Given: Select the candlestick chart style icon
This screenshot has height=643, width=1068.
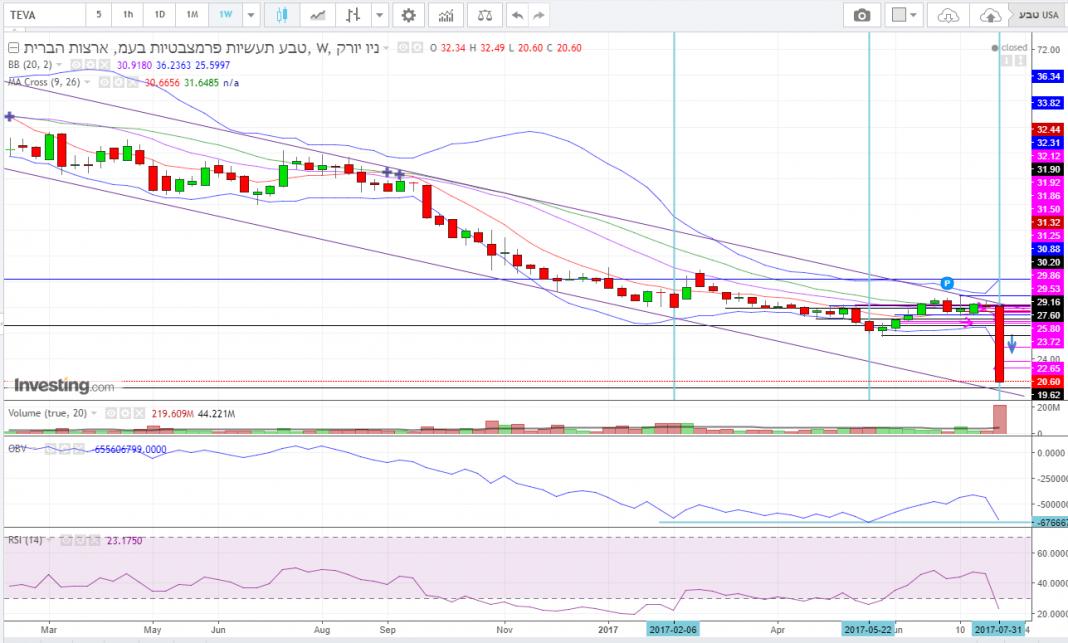Looking at the screenshot, I should pos(281,15).
